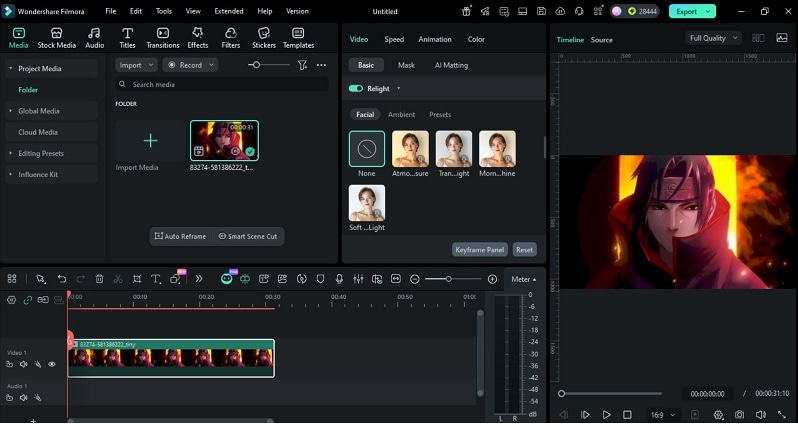The image size is (798, 424).
Task: Open the Titles tab
Action: pyautogui.click(x=127, y=38)
